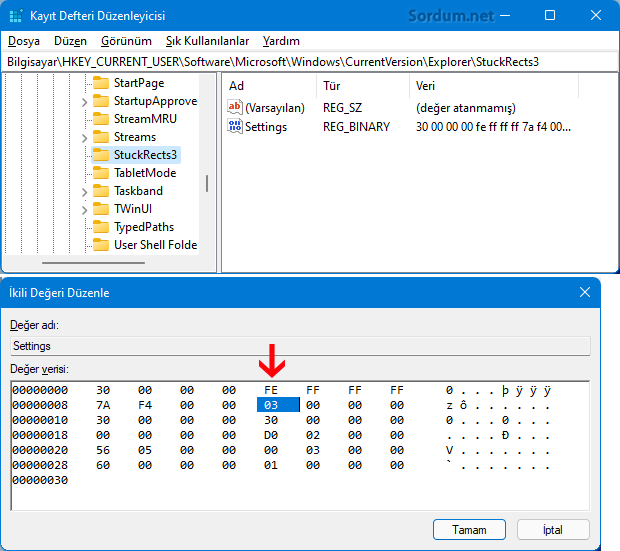Click the tree vertical scrollbar thumb
The image size is (620, 551).
point(207,184)
